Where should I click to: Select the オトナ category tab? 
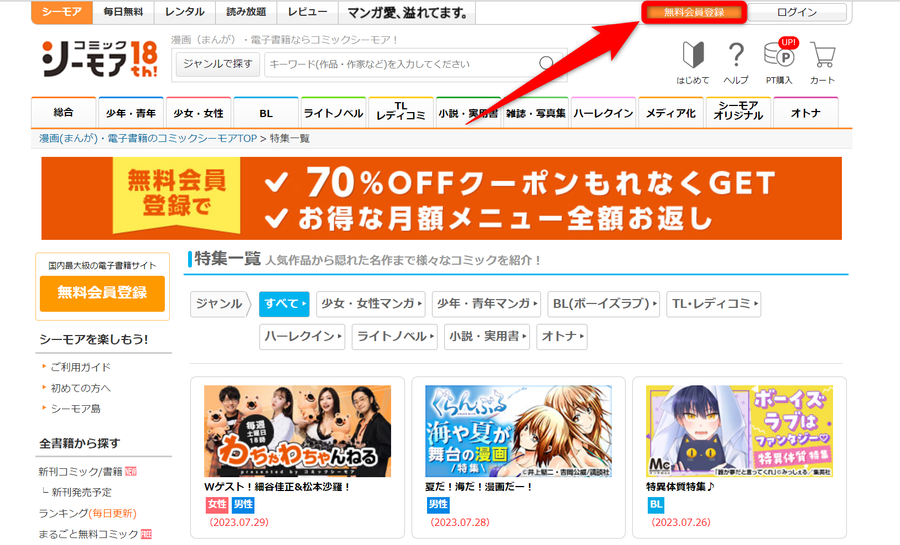point(806,112)
